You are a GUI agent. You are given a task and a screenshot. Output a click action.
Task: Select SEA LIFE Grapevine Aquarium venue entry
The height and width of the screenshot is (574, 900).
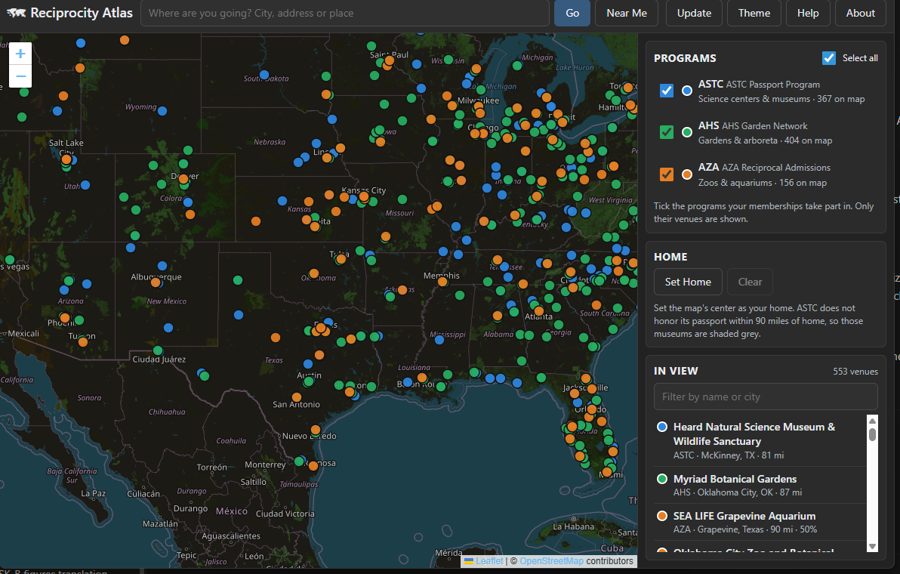(760, 522)
